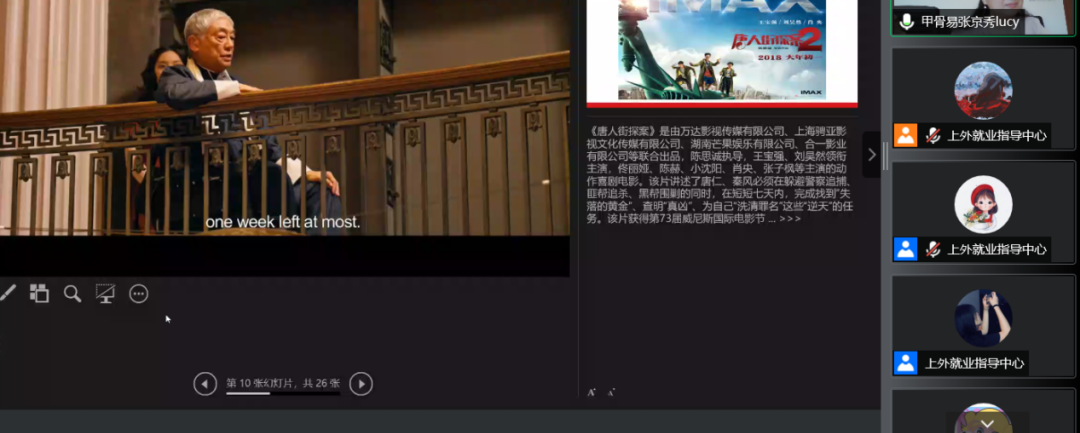
Task: Collapse the participant video panel arrow
Action: tap(871, 155)
